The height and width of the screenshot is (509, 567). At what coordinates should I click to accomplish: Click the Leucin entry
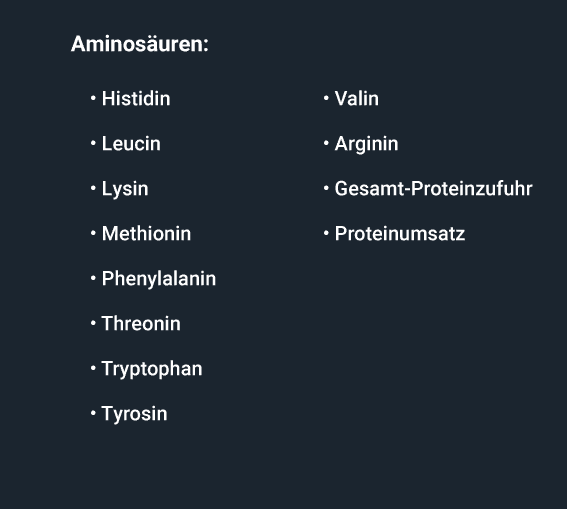131,144
